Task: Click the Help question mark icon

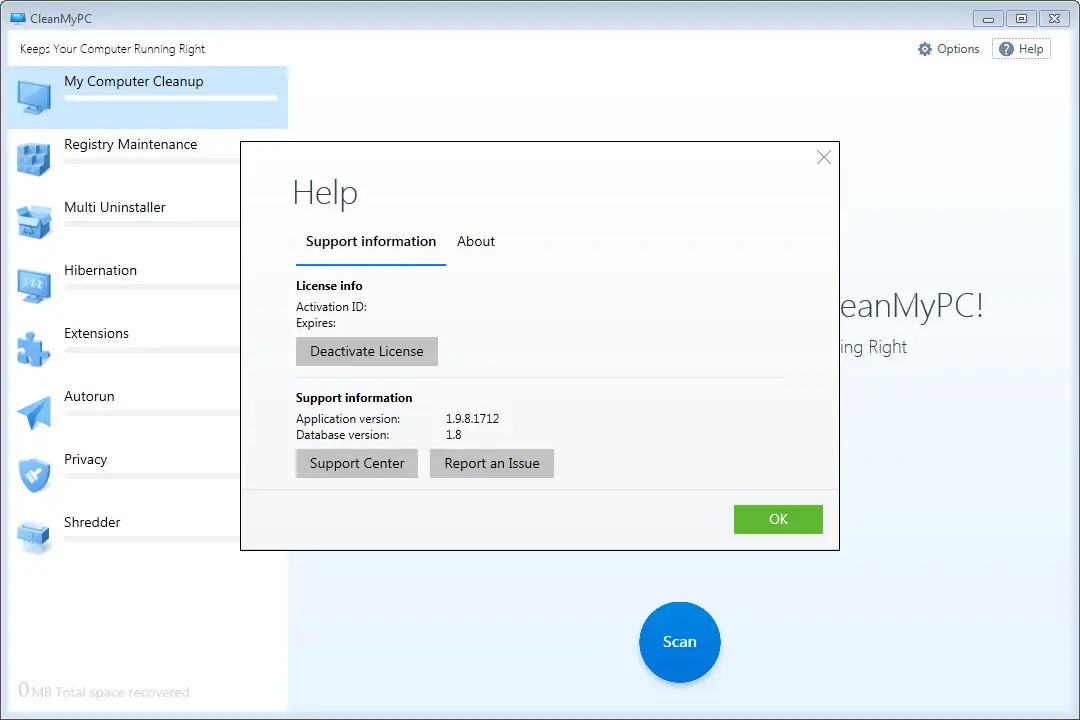Action: (x=1006, y=49)
